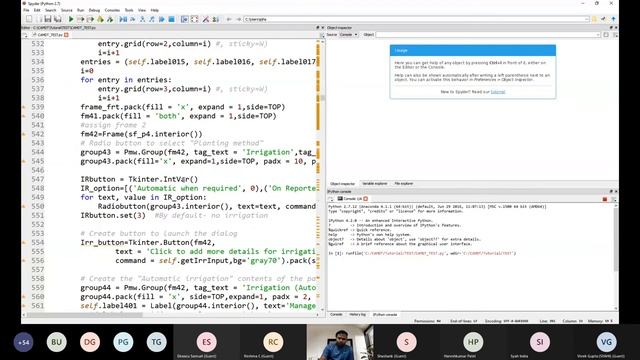Go to parent directory with blue up arrow
Screen dimensions: 640x360
[613, 19]
